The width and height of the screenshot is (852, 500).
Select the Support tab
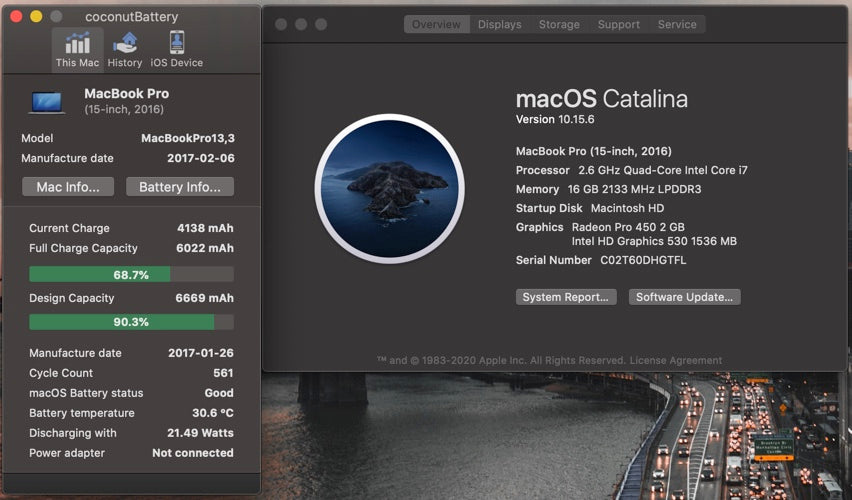point(618,24)
